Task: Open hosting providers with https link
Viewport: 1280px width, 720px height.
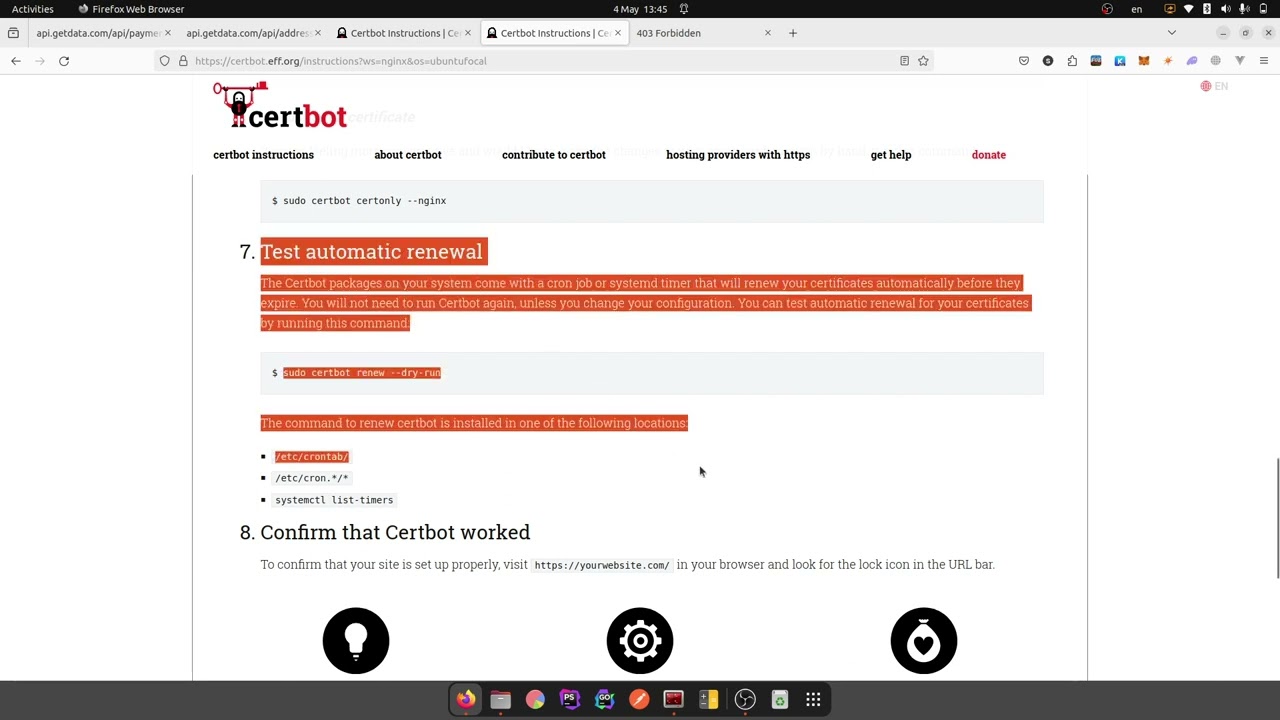Action: click(738, 155)
